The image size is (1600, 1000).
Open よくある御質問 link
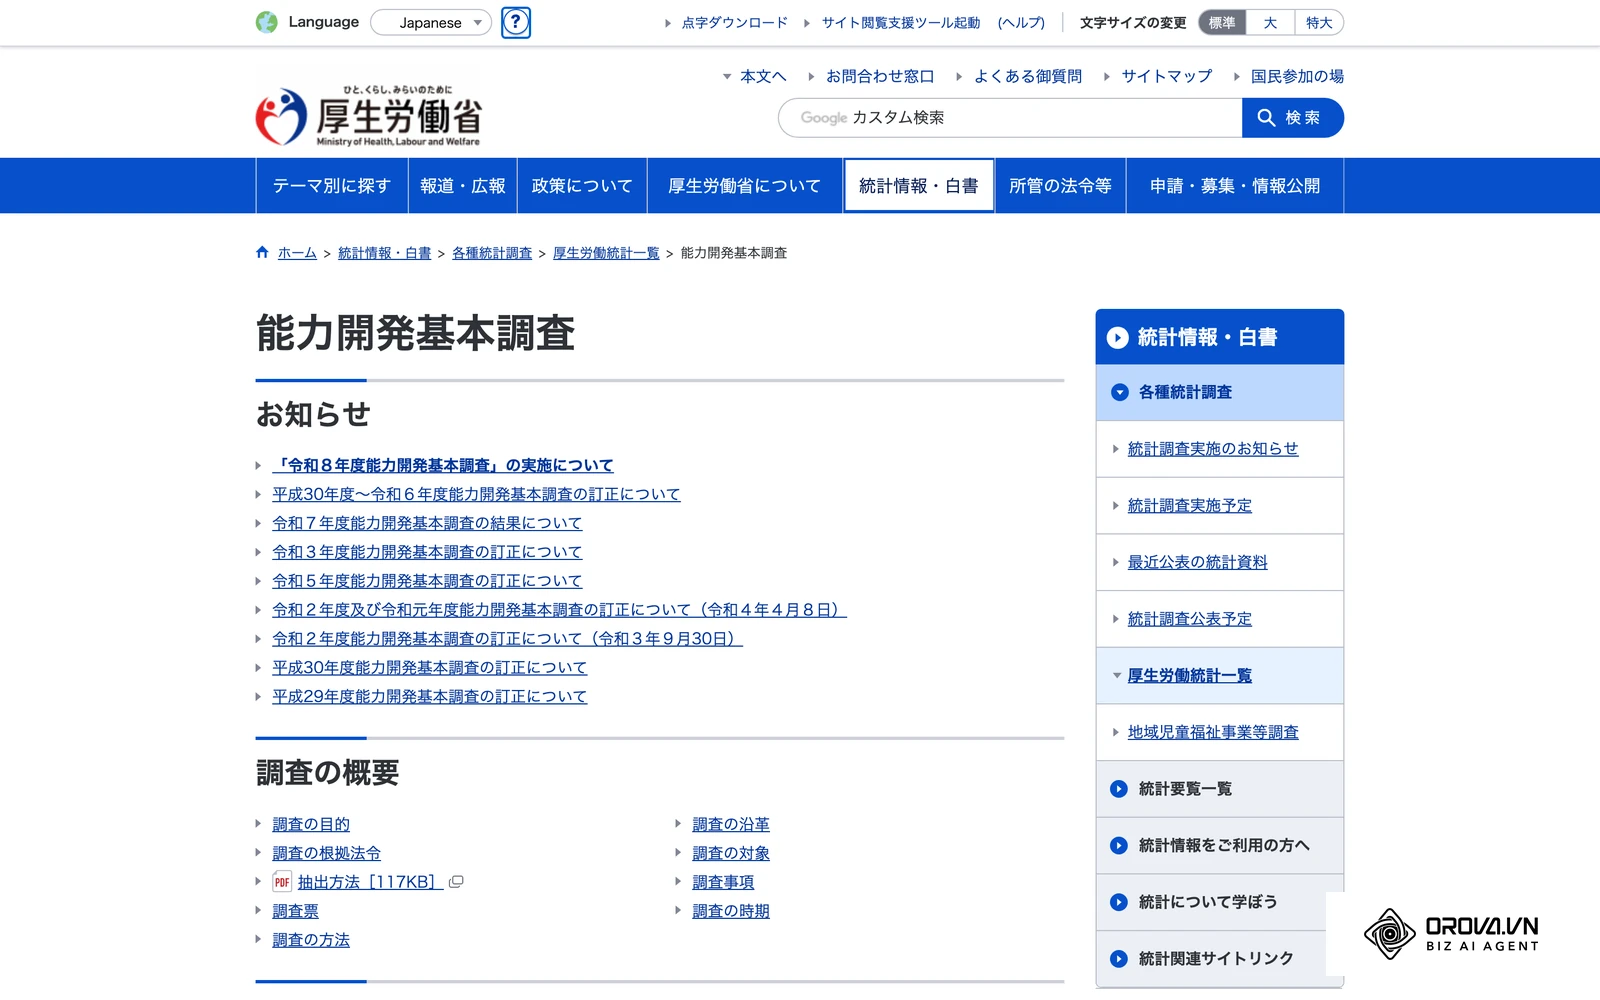pos(1028,76)
